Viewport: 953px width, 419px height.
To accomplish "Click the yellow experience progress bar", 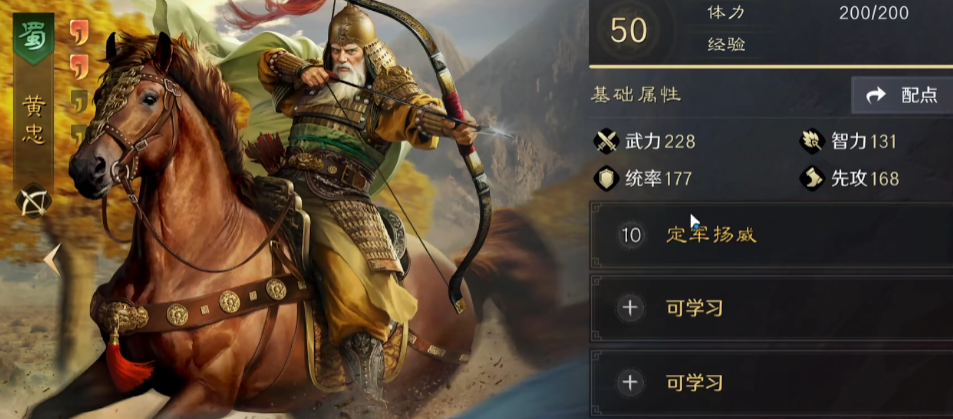I will coord(771,66).
